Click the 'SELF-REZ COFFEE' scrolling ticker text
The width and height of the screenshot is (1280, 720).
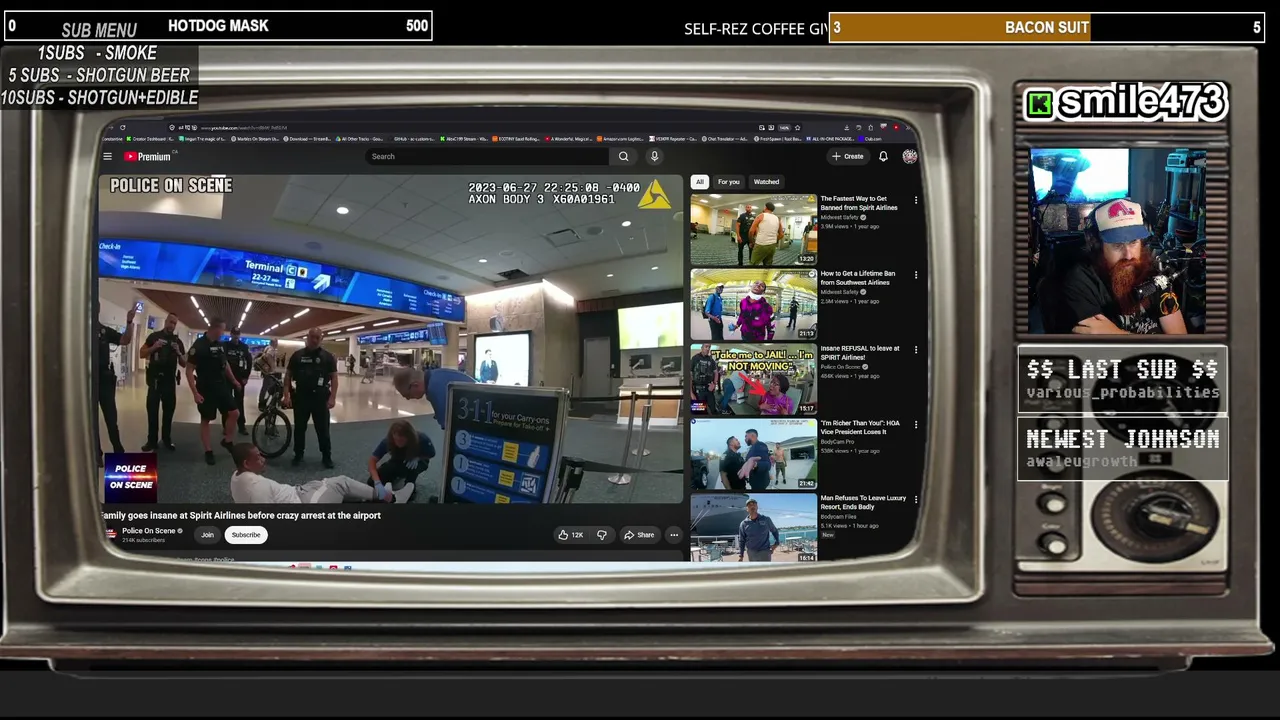click(756, 28)
